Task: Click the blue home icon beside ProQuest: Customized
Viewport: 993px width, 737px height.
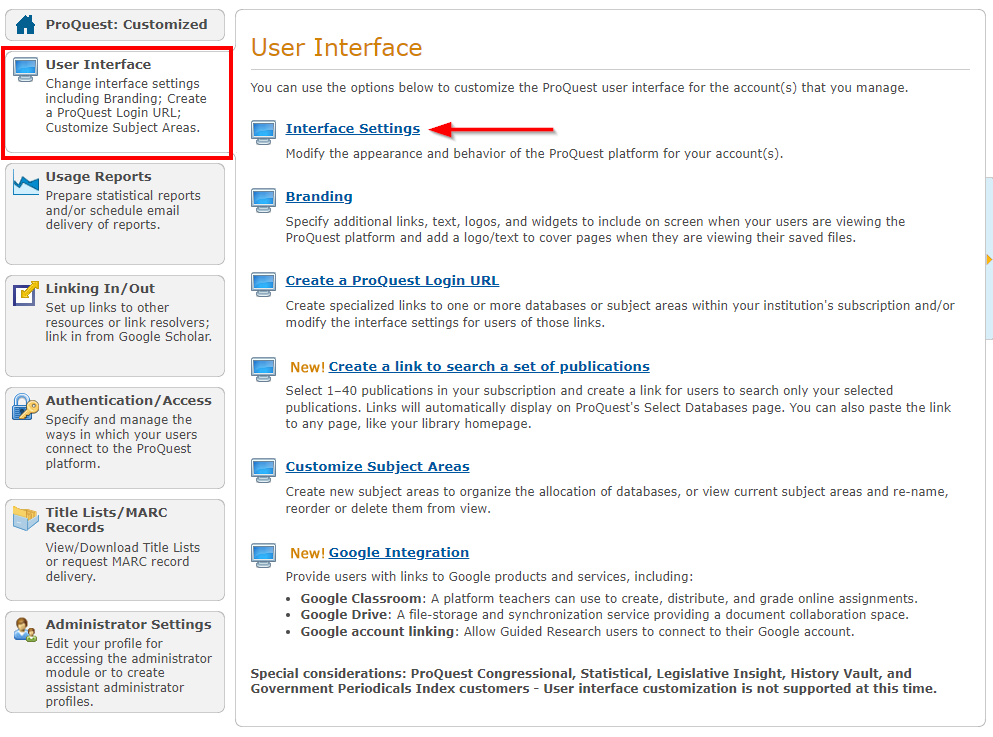Action: 25,24
